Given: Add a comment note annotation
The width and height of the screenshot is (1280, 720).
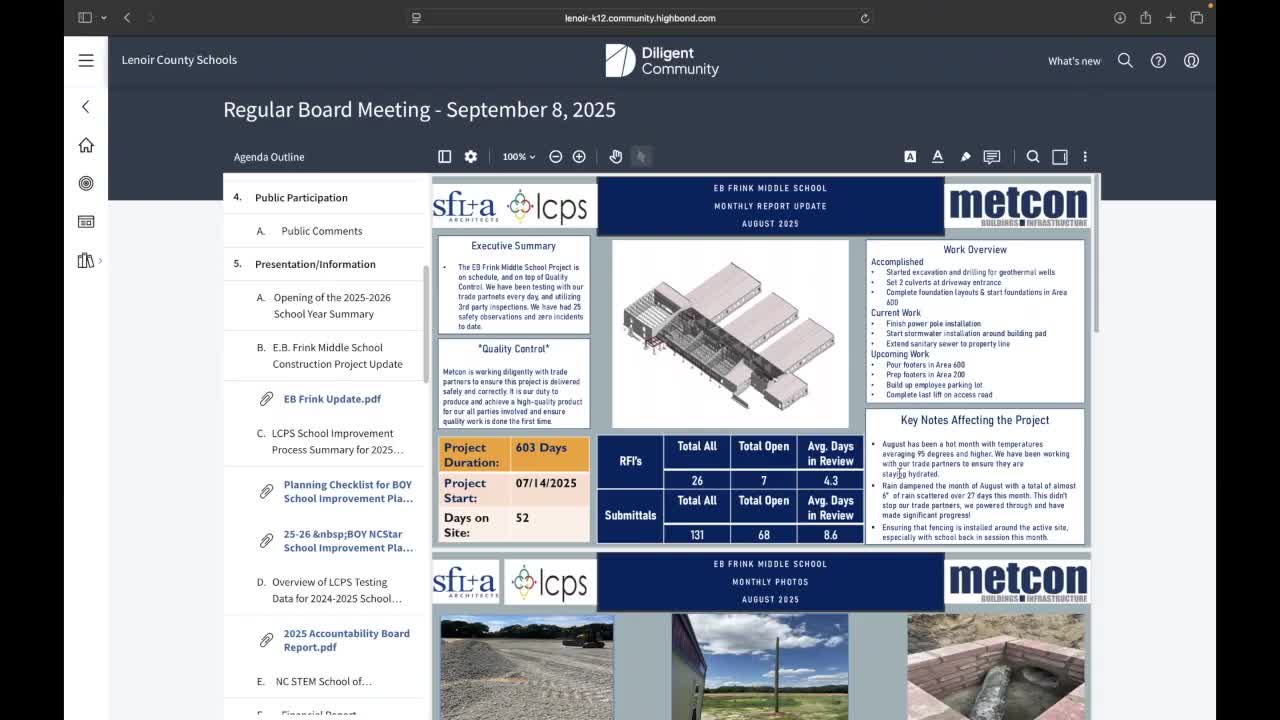Looking at the screenshot, I should (x=992, y=157).
